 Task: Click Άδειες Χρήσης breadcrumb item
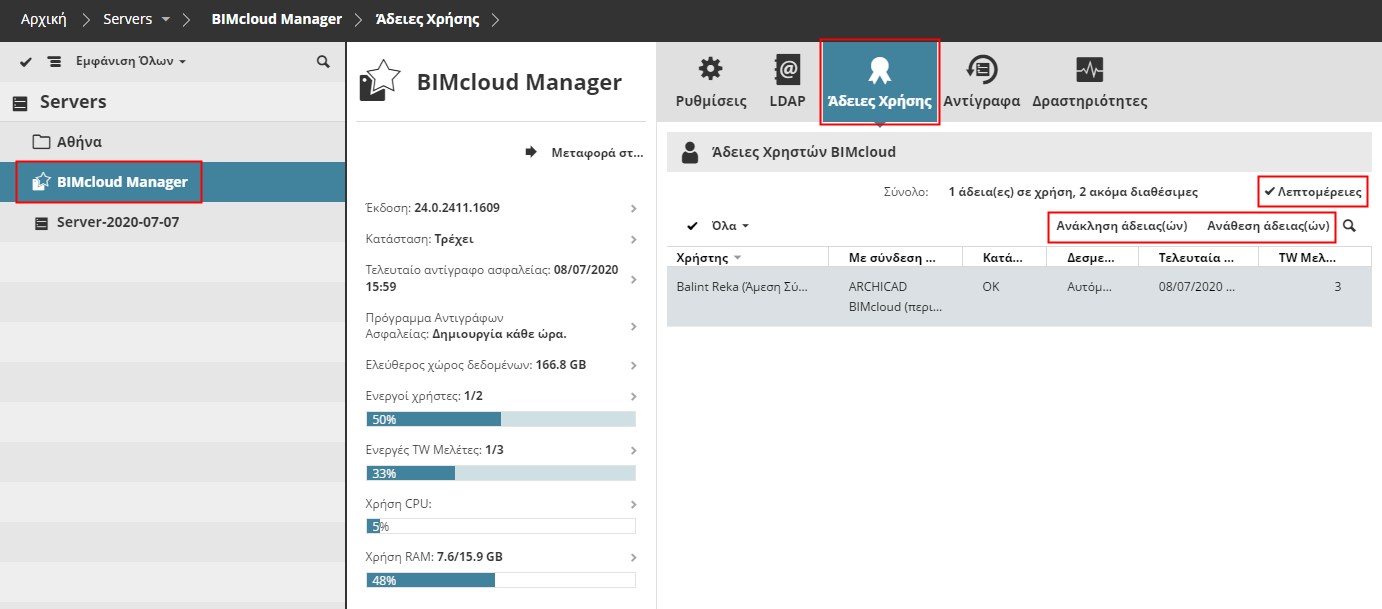(x=429, y=19)
